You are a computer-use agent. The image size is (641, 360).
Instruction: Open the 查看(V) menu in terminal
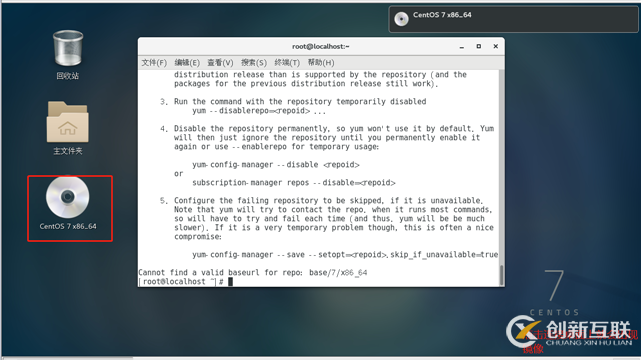click(x=220, y=63)
